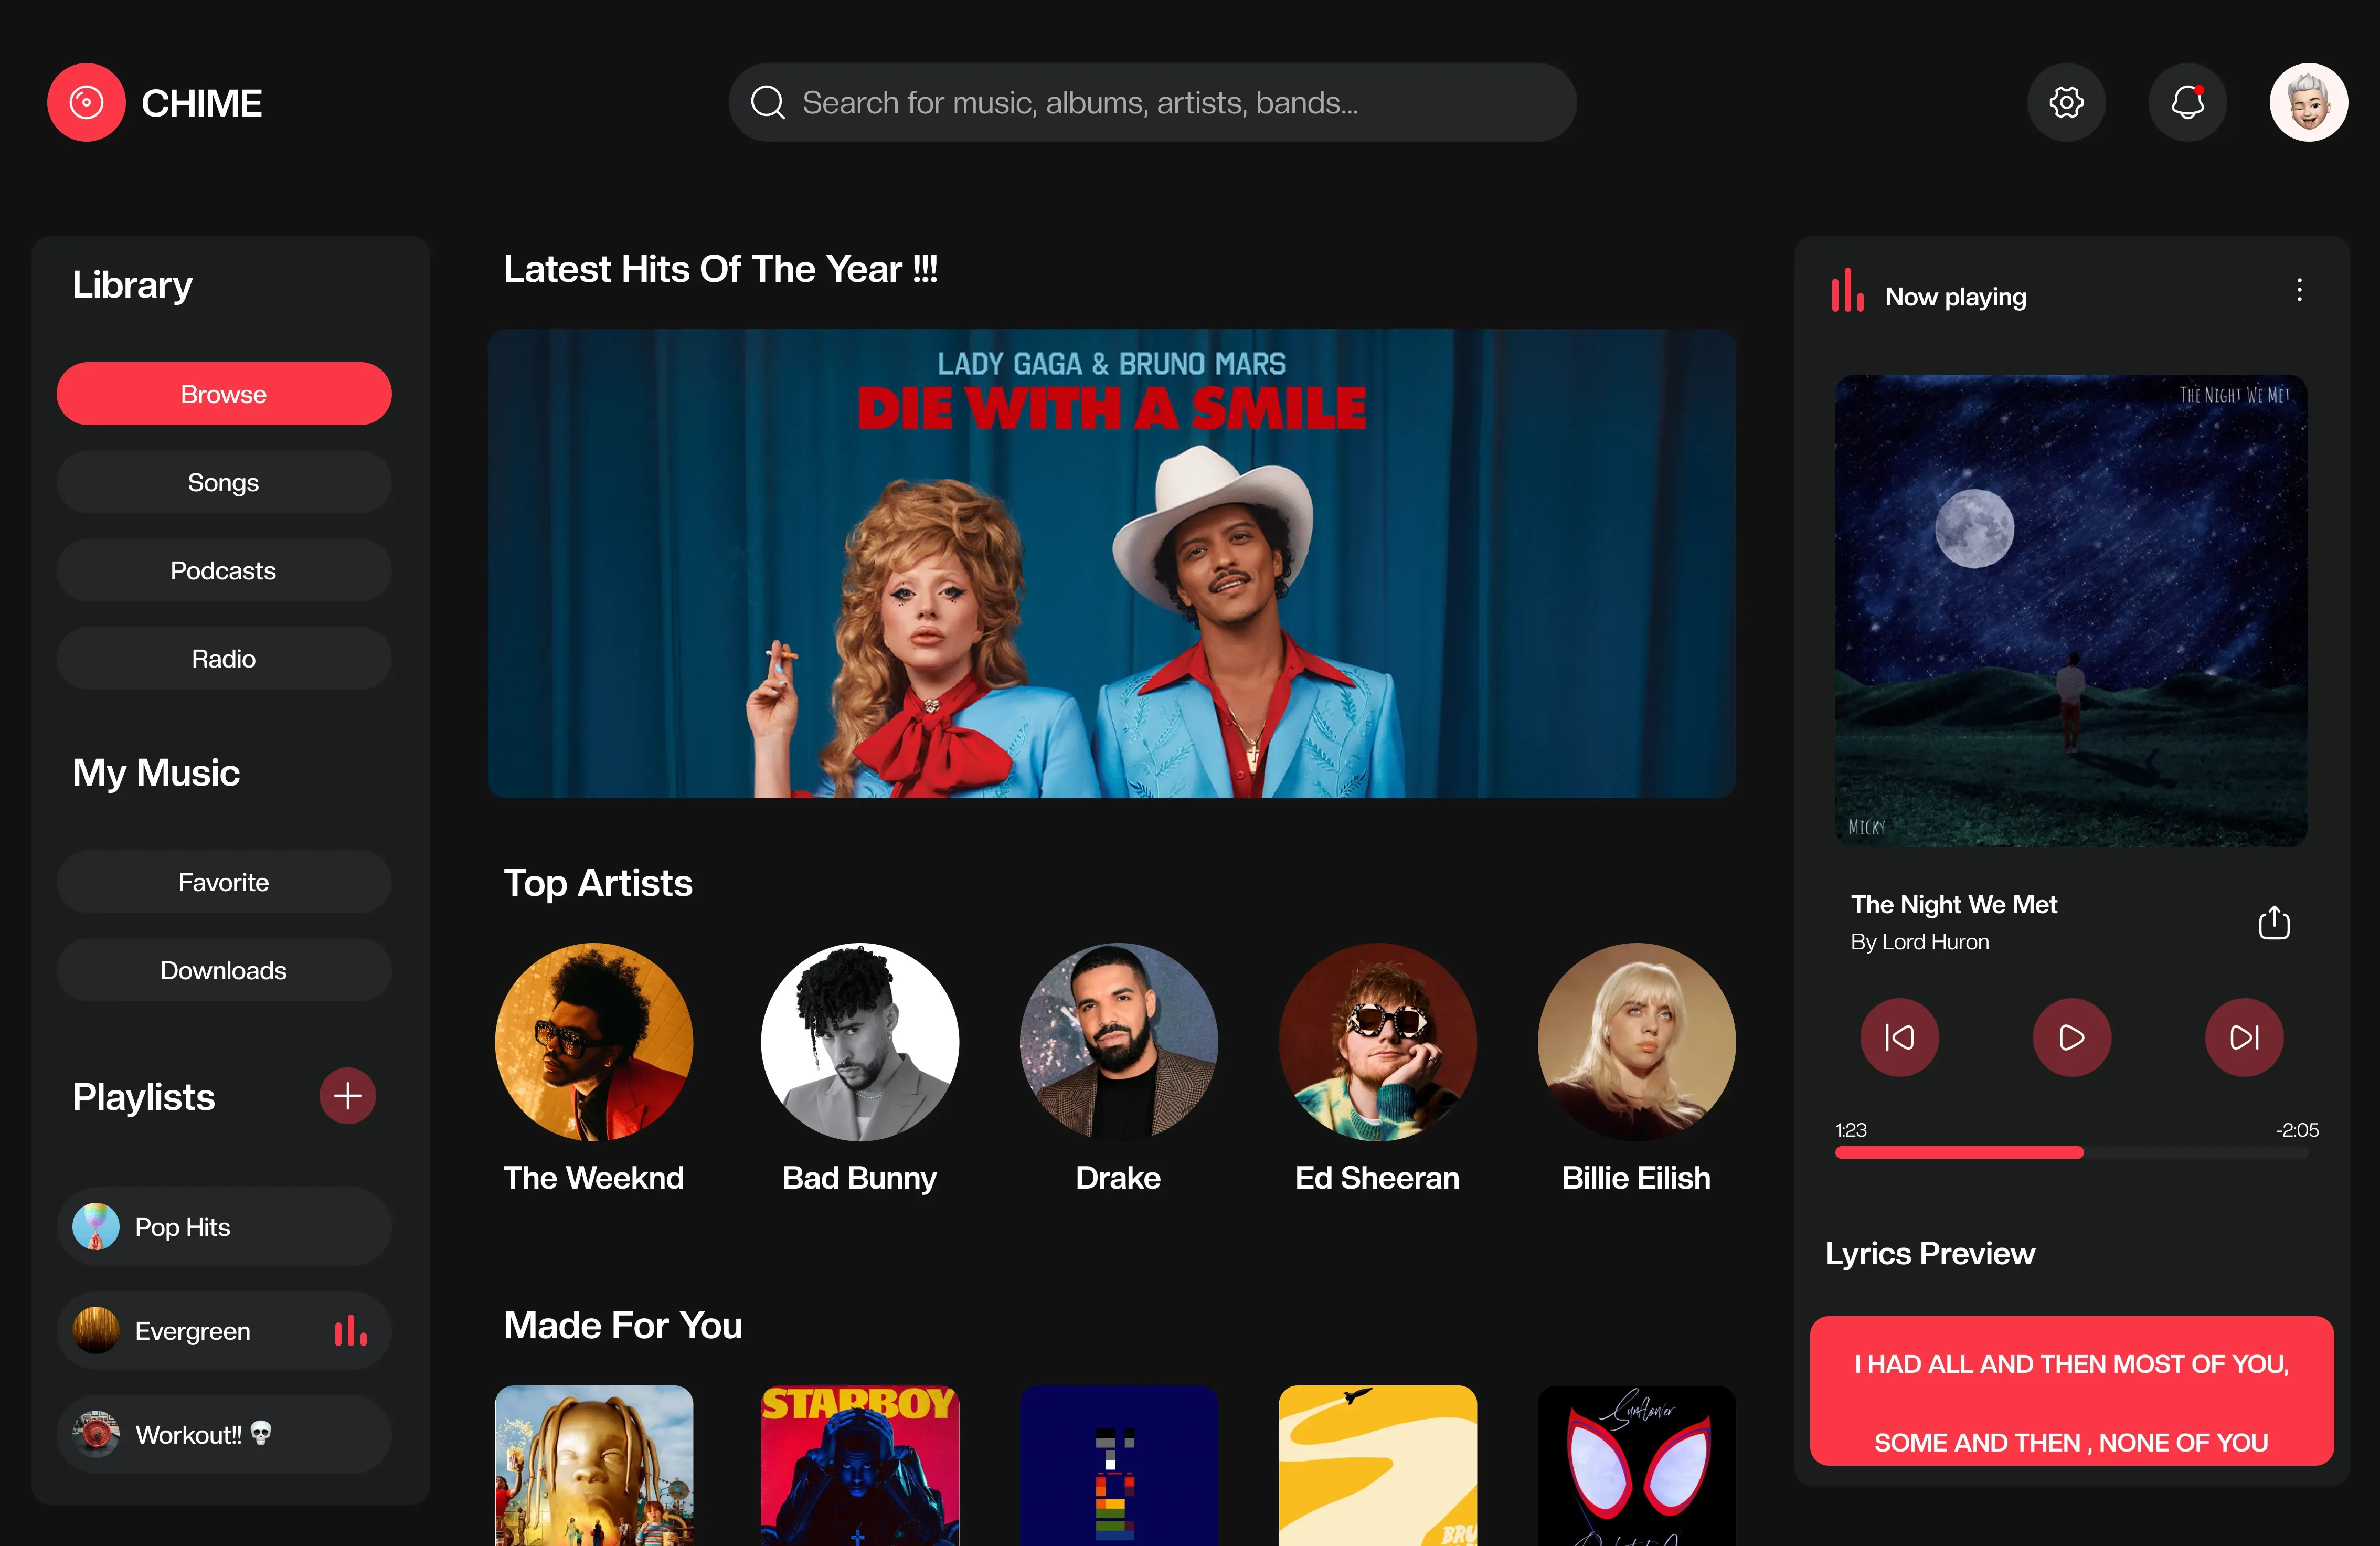
Task: Open the yellow airplane album cover
Action: pyautogui.click(x=1377, y=1465)
